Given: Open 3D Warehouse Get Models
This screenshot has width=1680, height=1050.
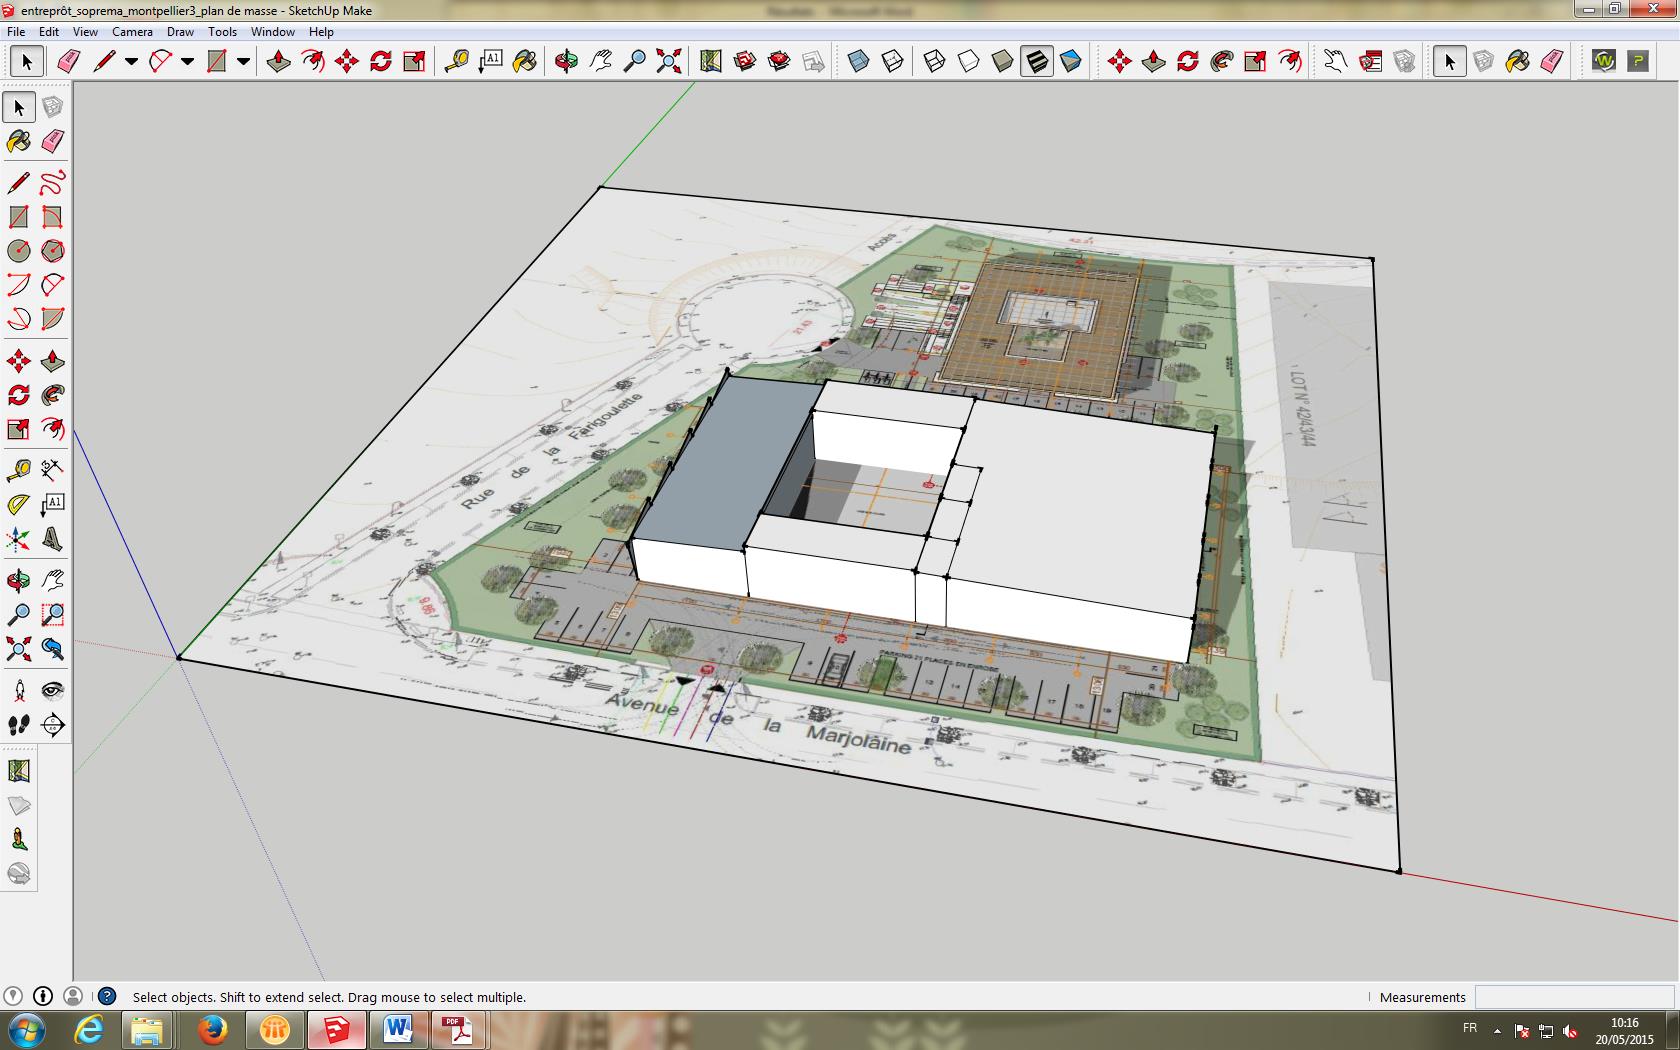Looking at the screenshot, I should pyautogui.click(x=745, y=62).
